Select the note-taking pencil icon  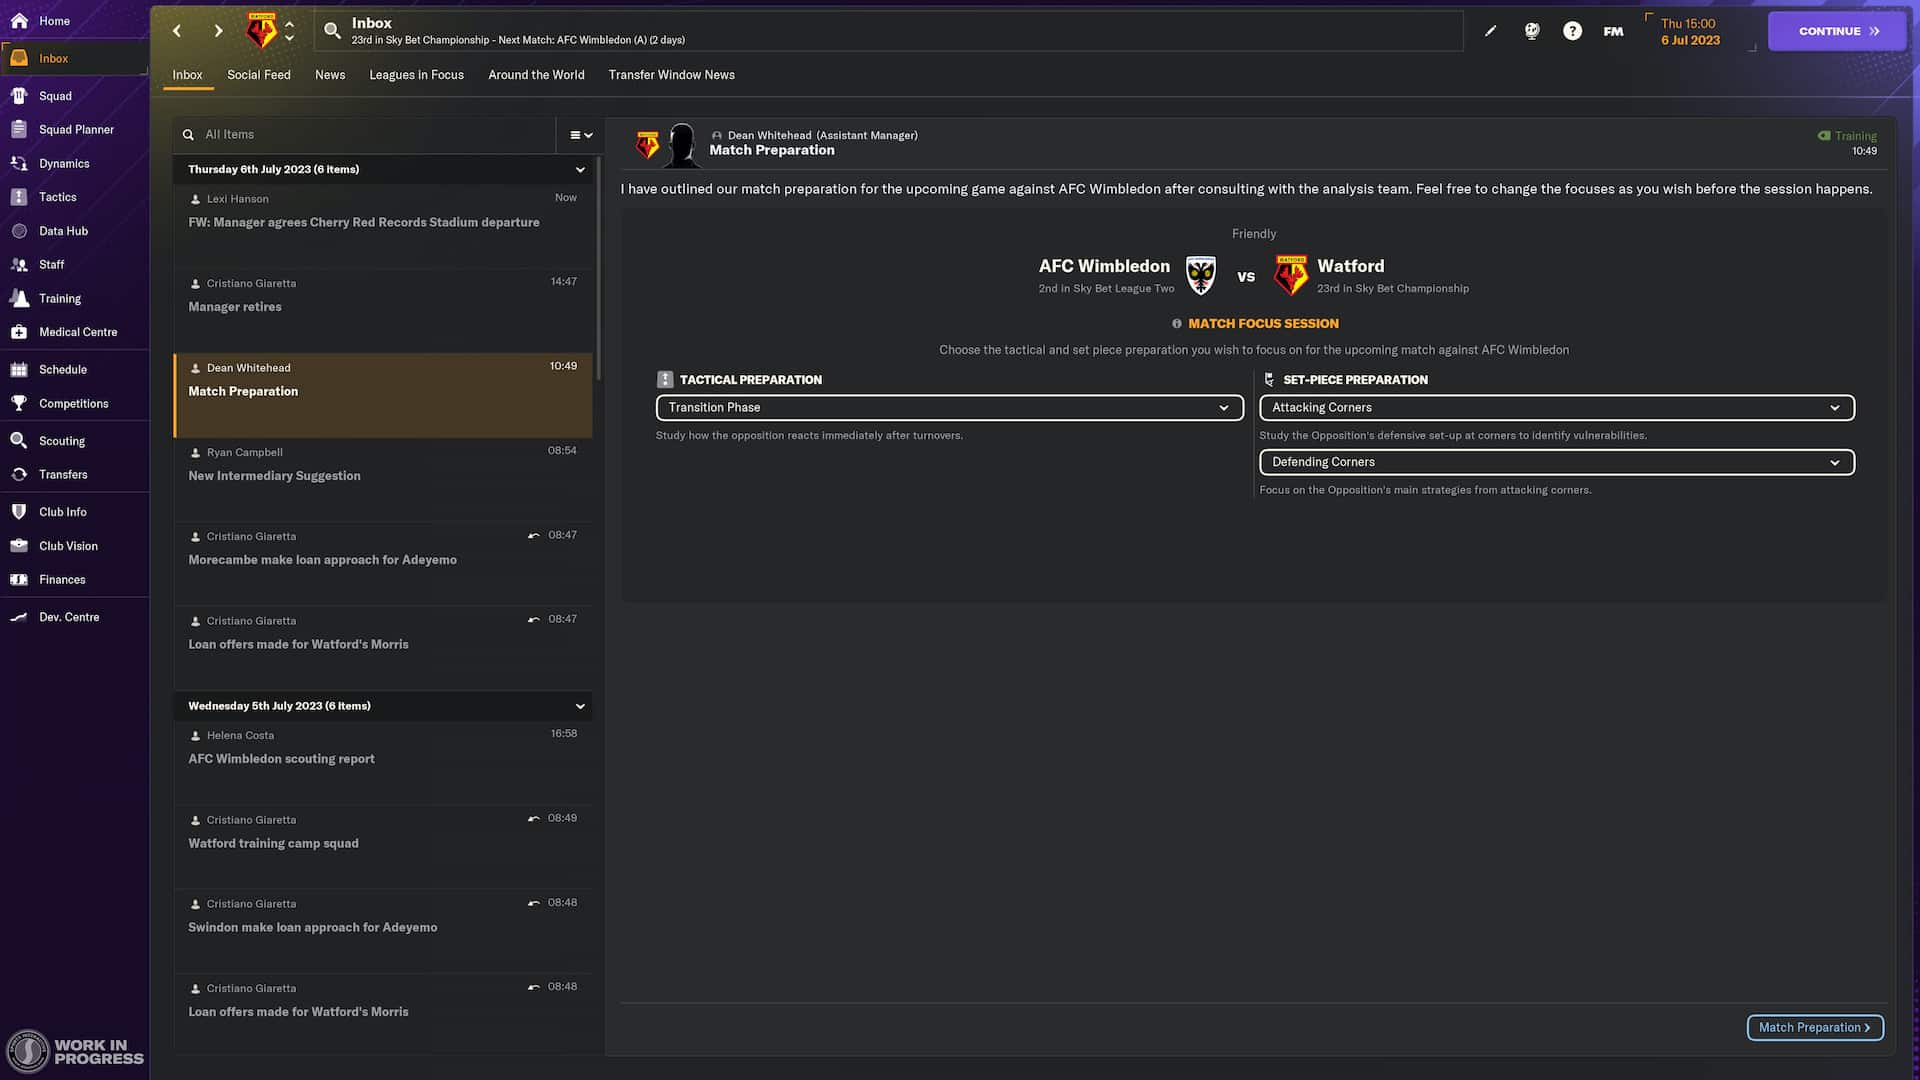point(1490,31)
